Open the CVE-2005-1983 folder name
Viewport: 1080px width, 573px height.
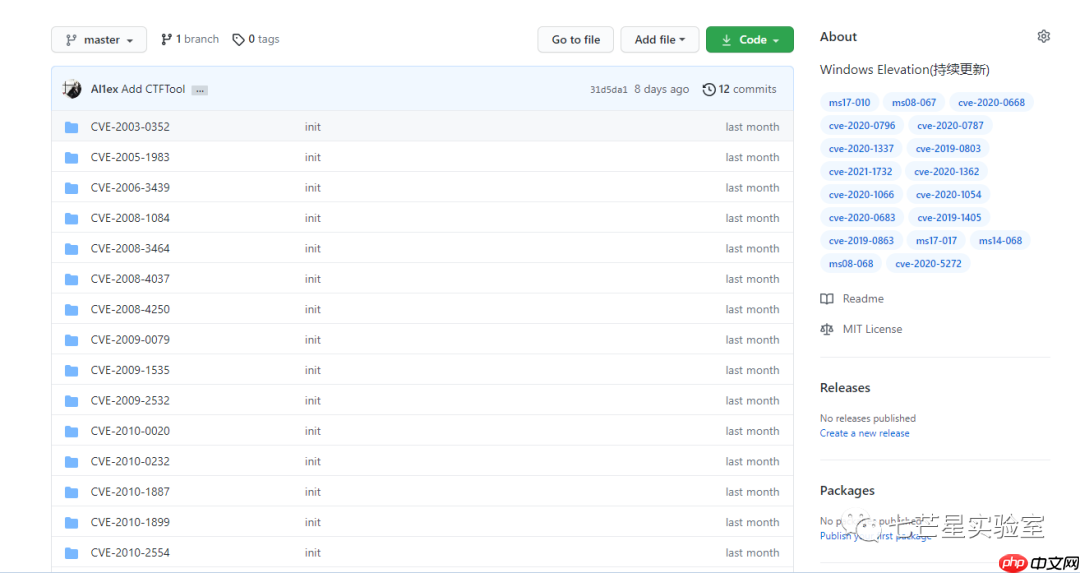click(x=130, y=157)
